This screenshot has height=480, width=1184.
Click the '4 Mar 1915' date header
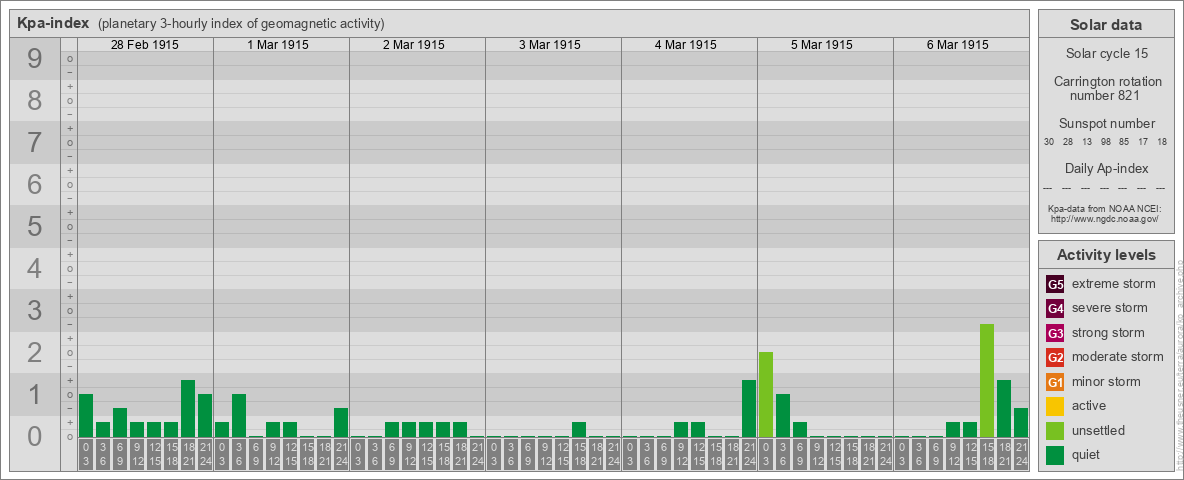click(686, 45)
